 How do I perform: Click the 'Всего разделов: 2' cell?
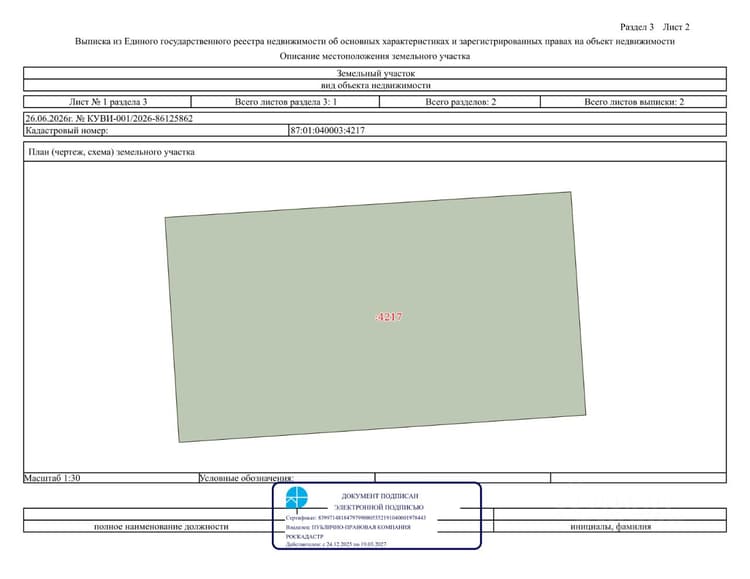click(x=460, y=101)
